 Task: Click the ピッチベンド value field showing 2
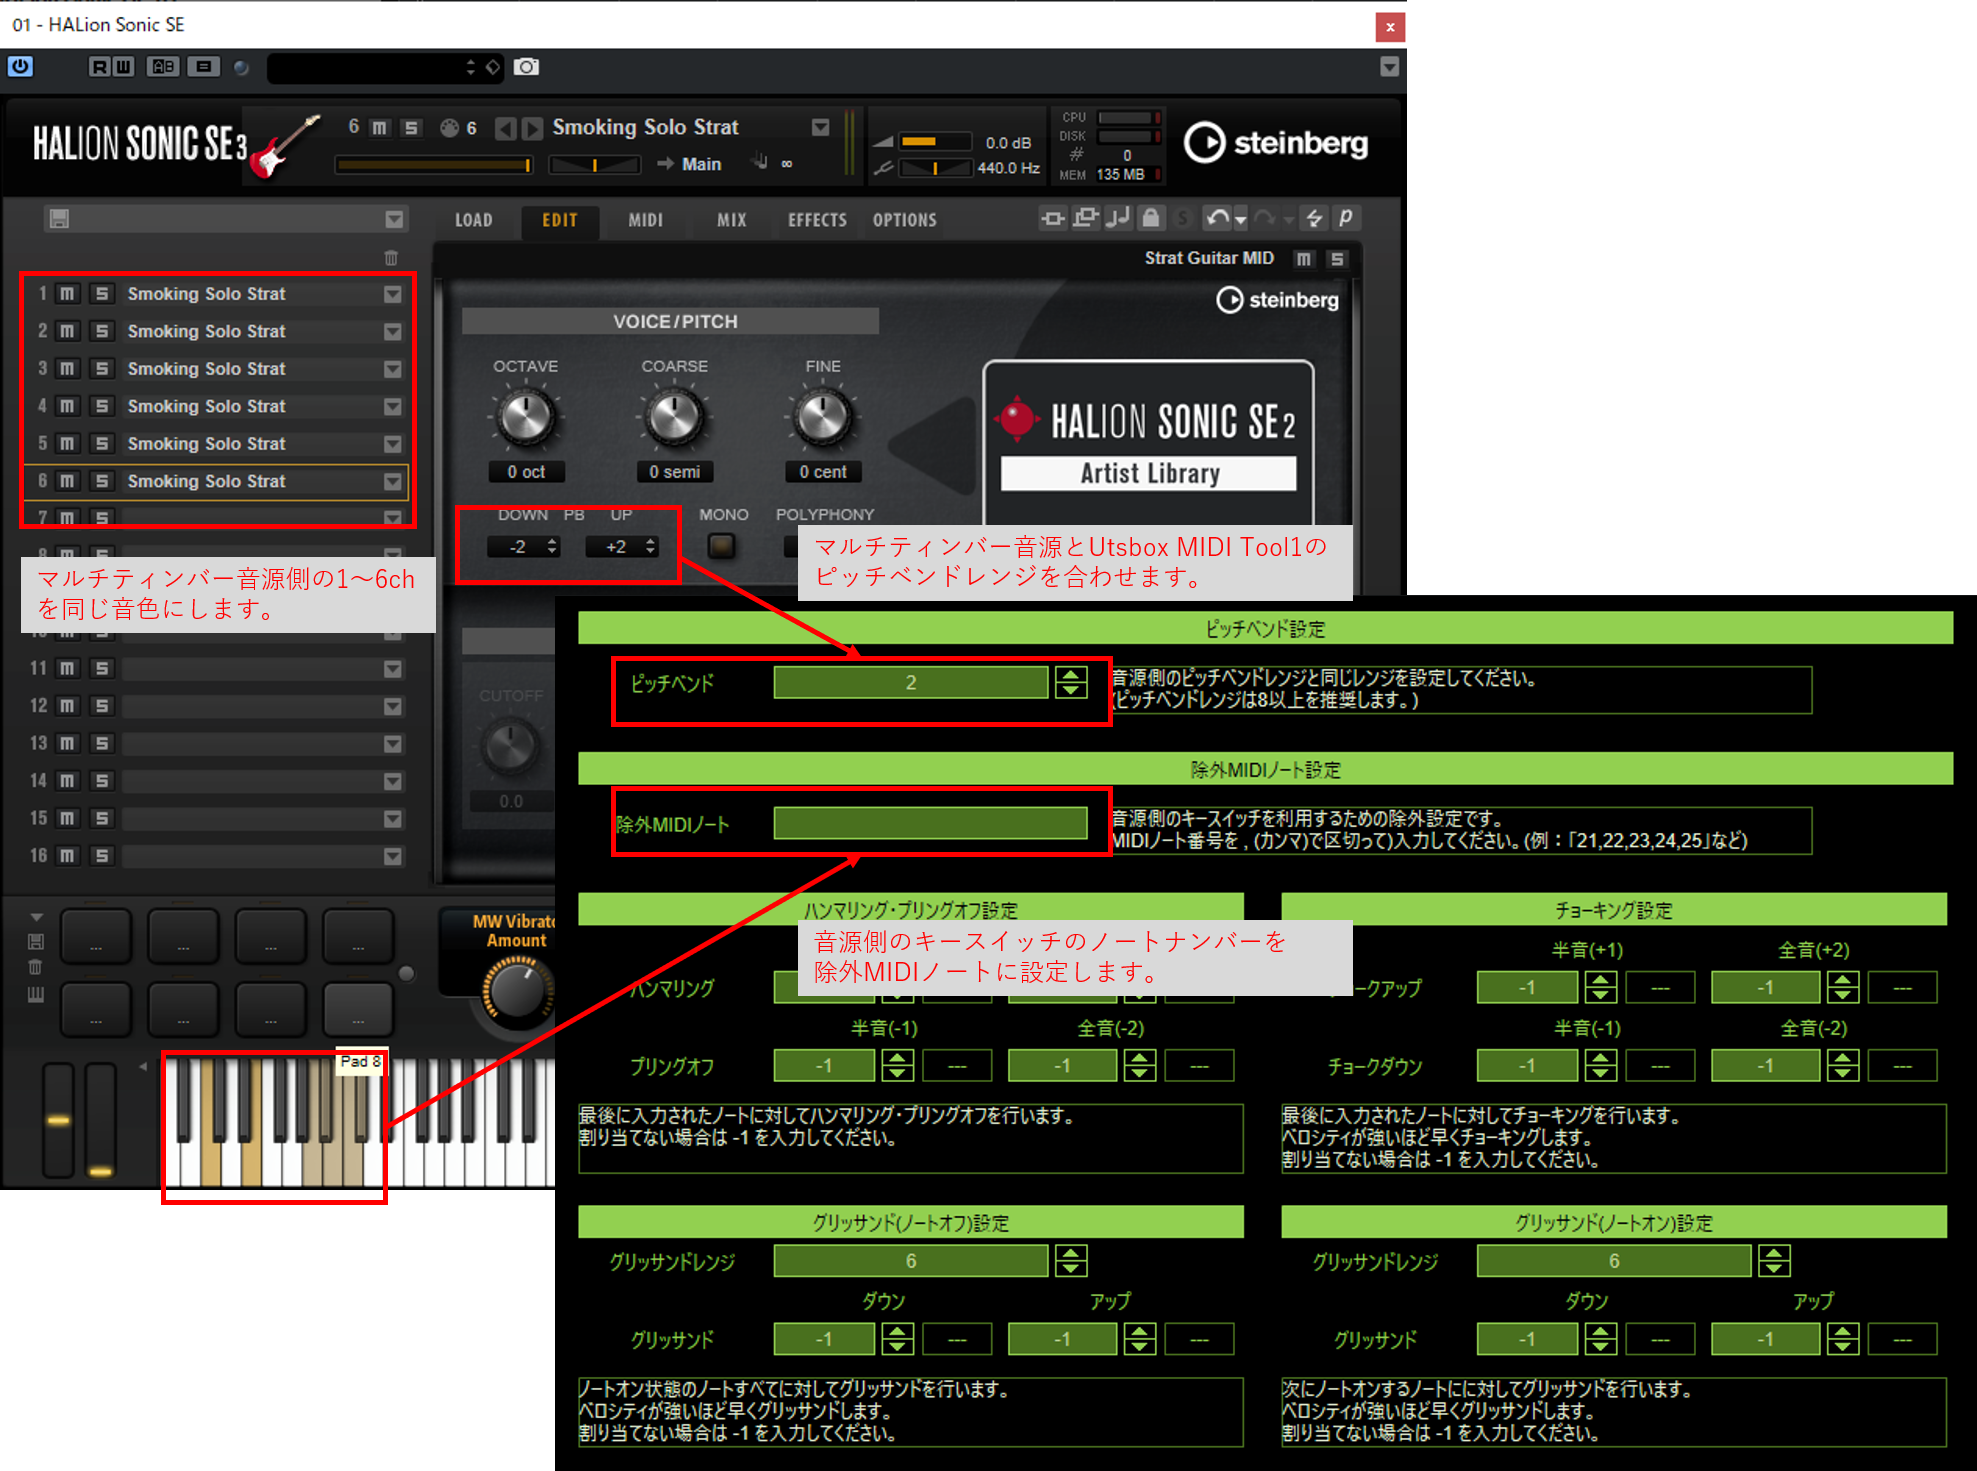[x=911, y=683]
